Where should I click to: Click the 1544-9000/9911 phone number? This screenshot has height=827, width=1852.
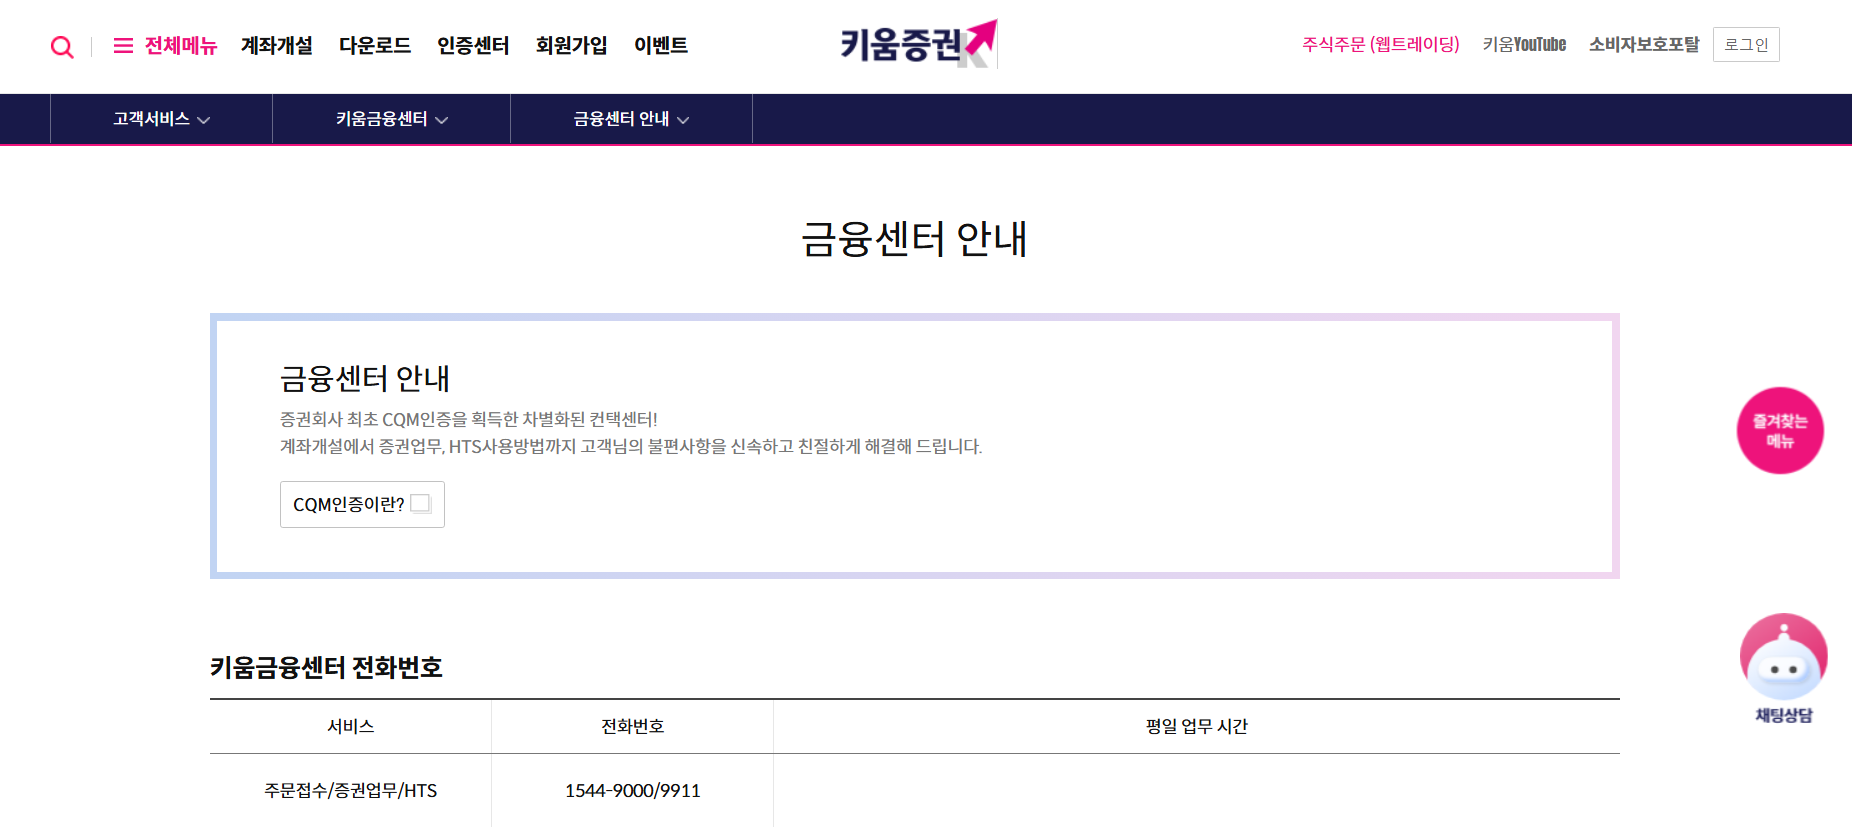632,790
